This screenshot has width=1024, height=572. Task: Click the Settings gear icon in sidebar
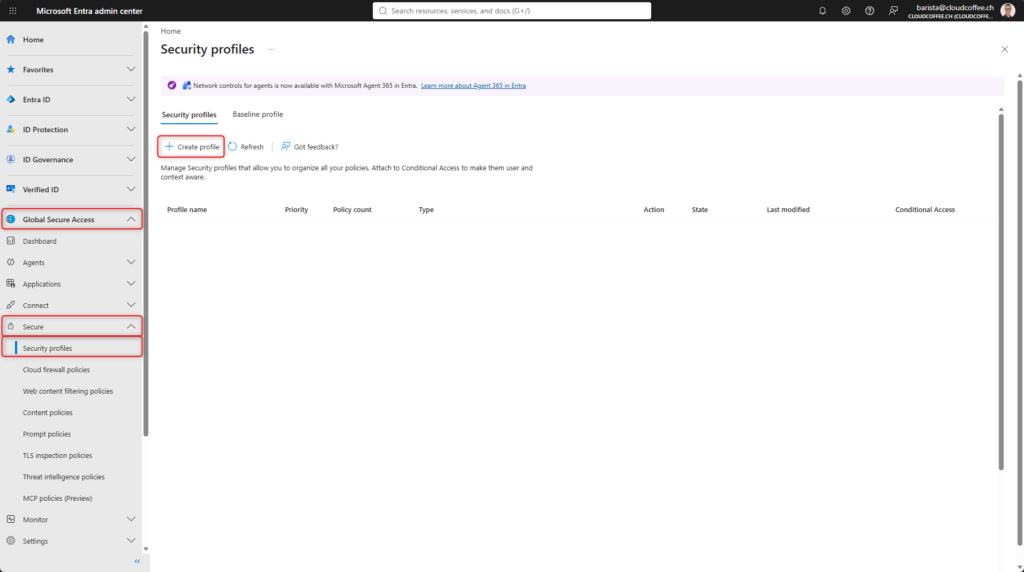[10, 541]
